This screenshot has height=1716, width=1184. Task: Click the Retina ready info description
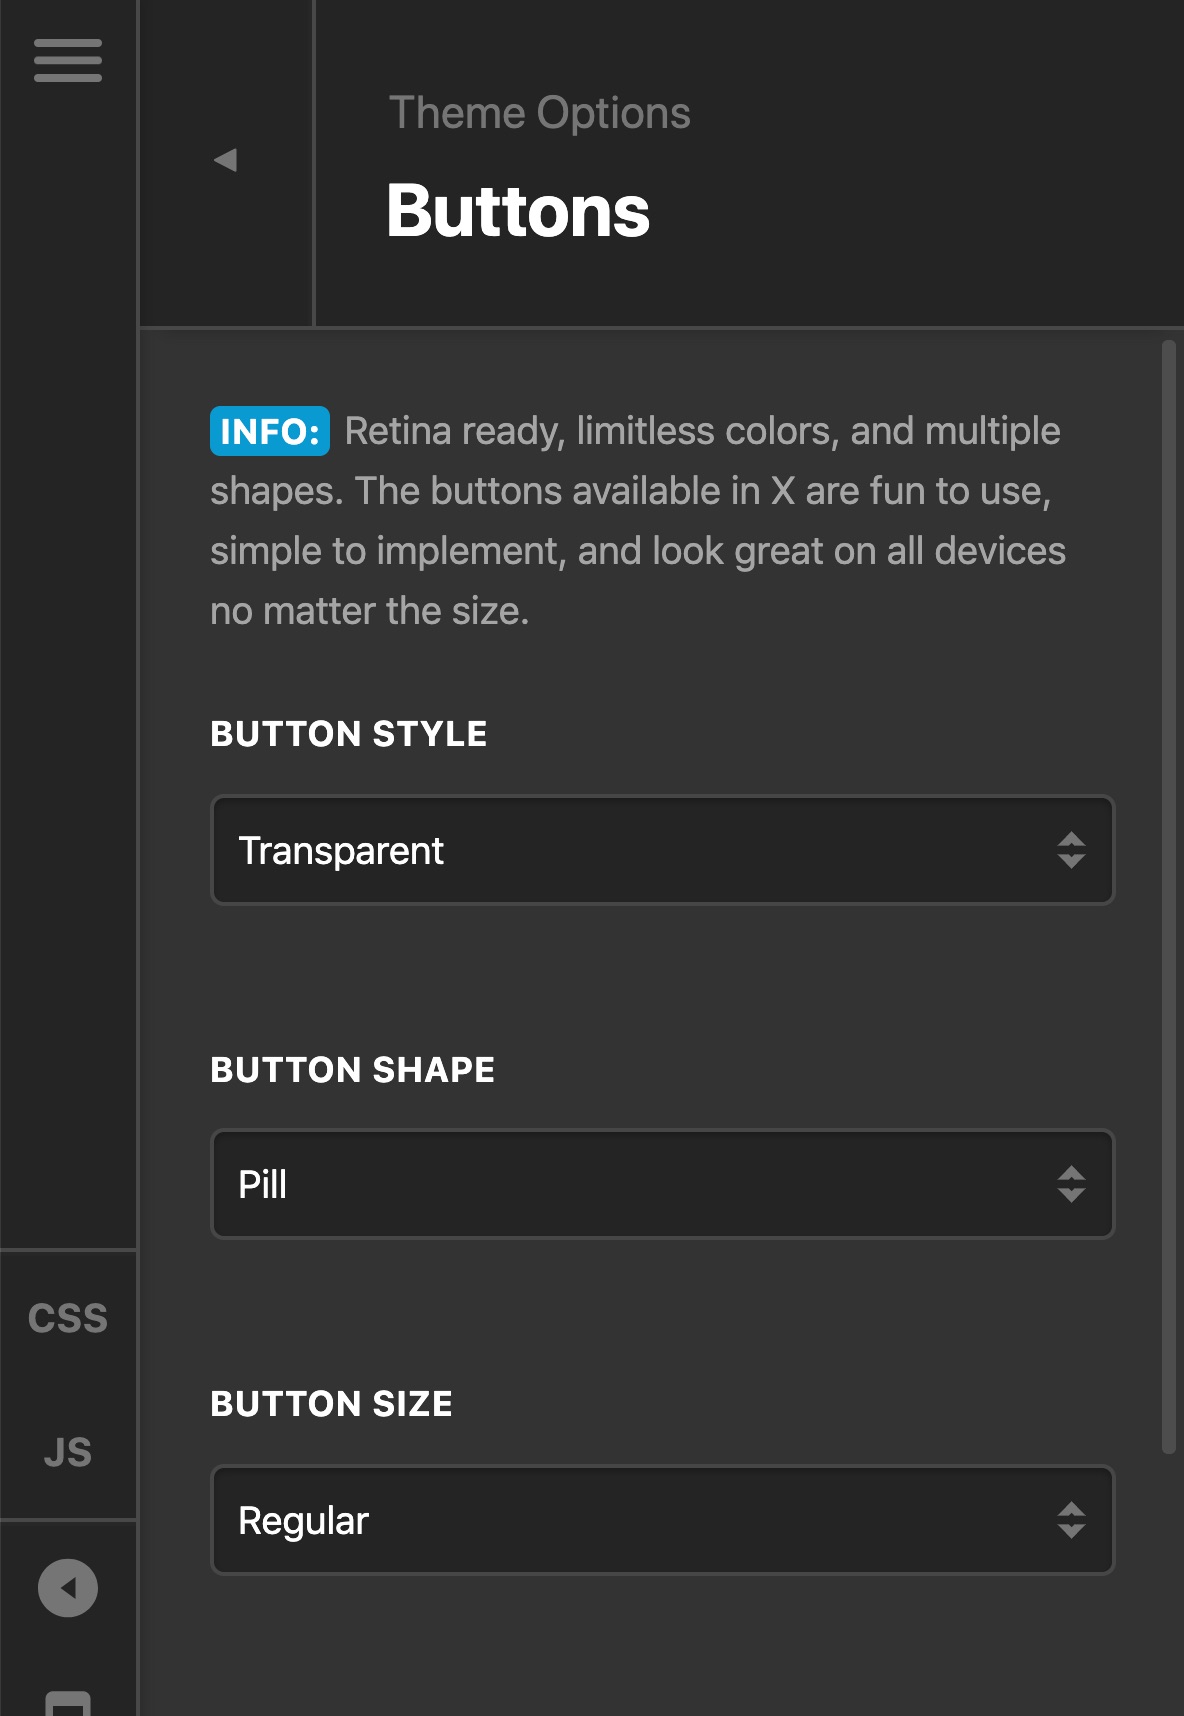point(638,521)
